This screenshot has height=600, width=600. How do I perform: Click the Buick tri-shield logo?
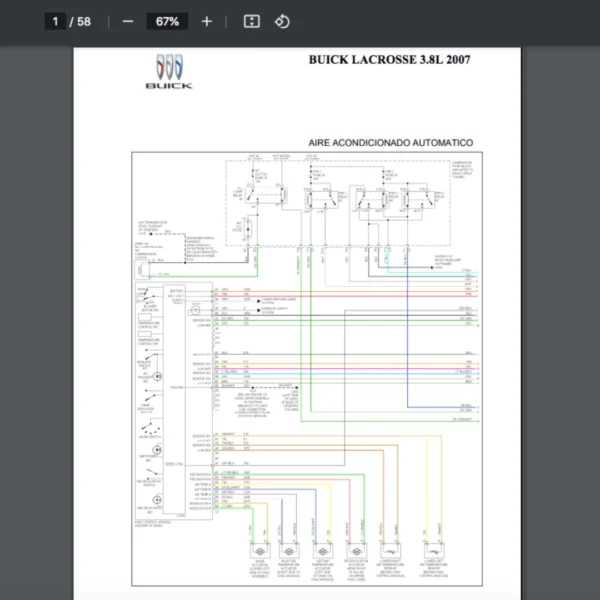click(169, 67)
